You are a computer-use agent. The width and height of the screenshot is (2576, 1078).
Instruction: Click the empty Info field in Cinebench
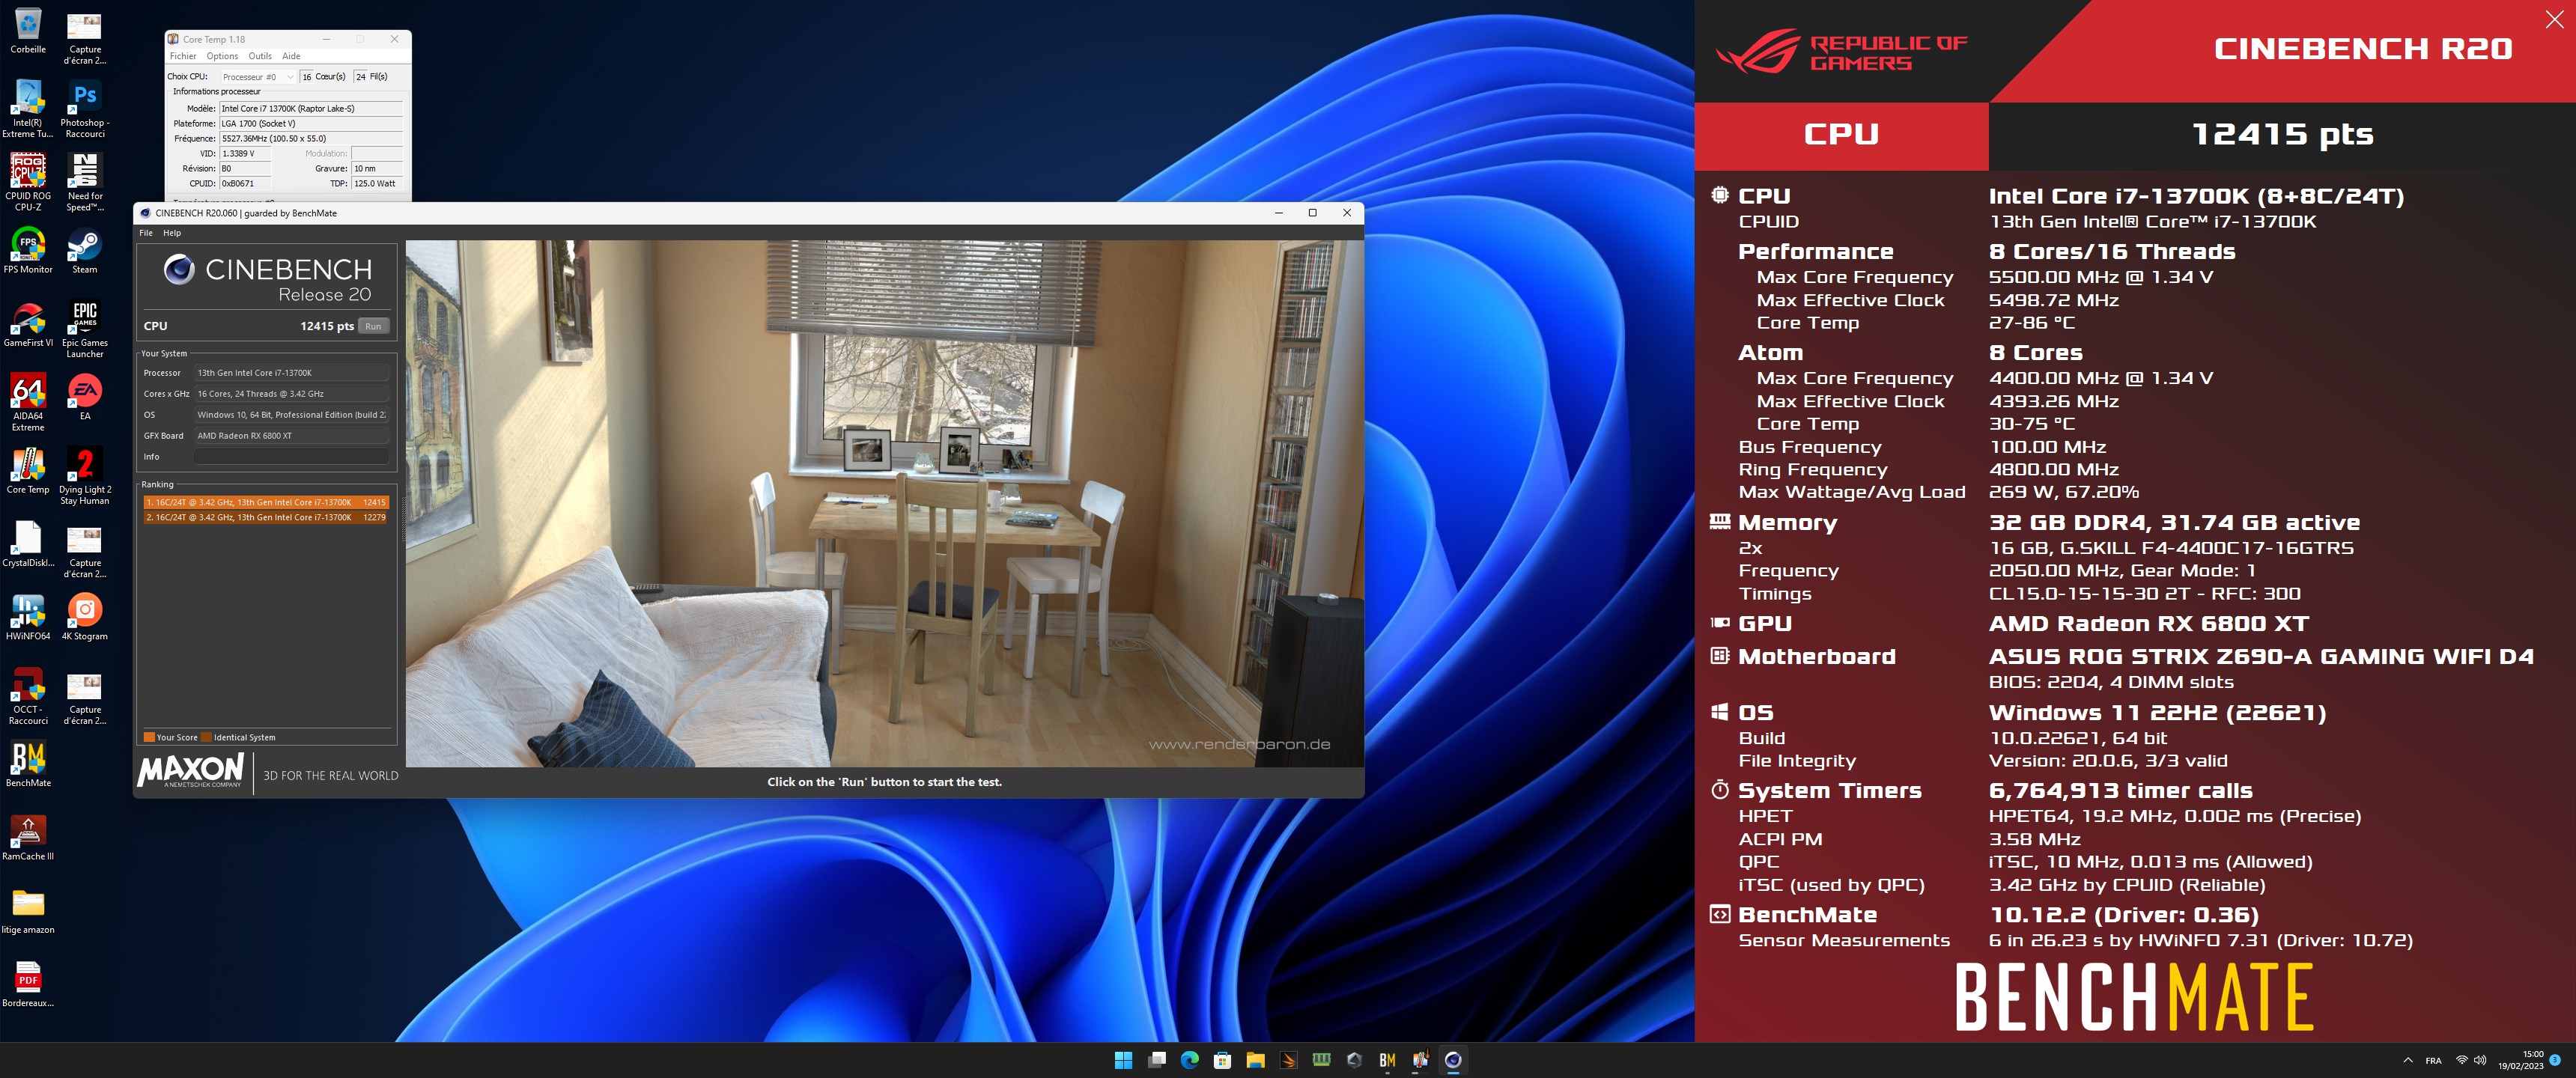pos(291,457)
